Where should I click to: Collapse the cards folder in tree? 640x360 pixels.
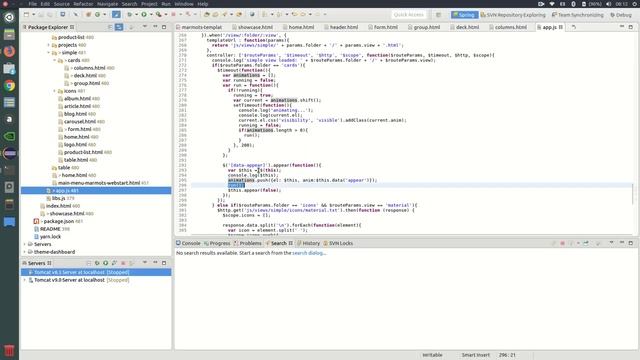(x=55, y=60)
